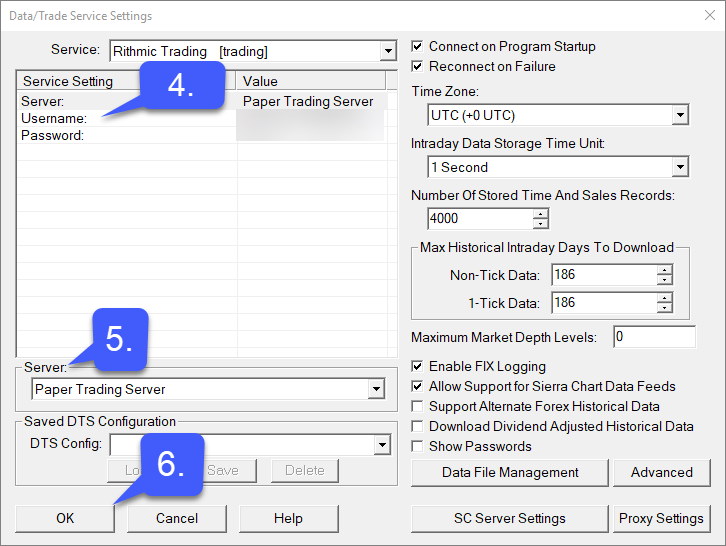Image resolution: width=726 pixels, height=546 pixels.
Task: Expand the Time Zone dropdown
Action: pos(680,115)
